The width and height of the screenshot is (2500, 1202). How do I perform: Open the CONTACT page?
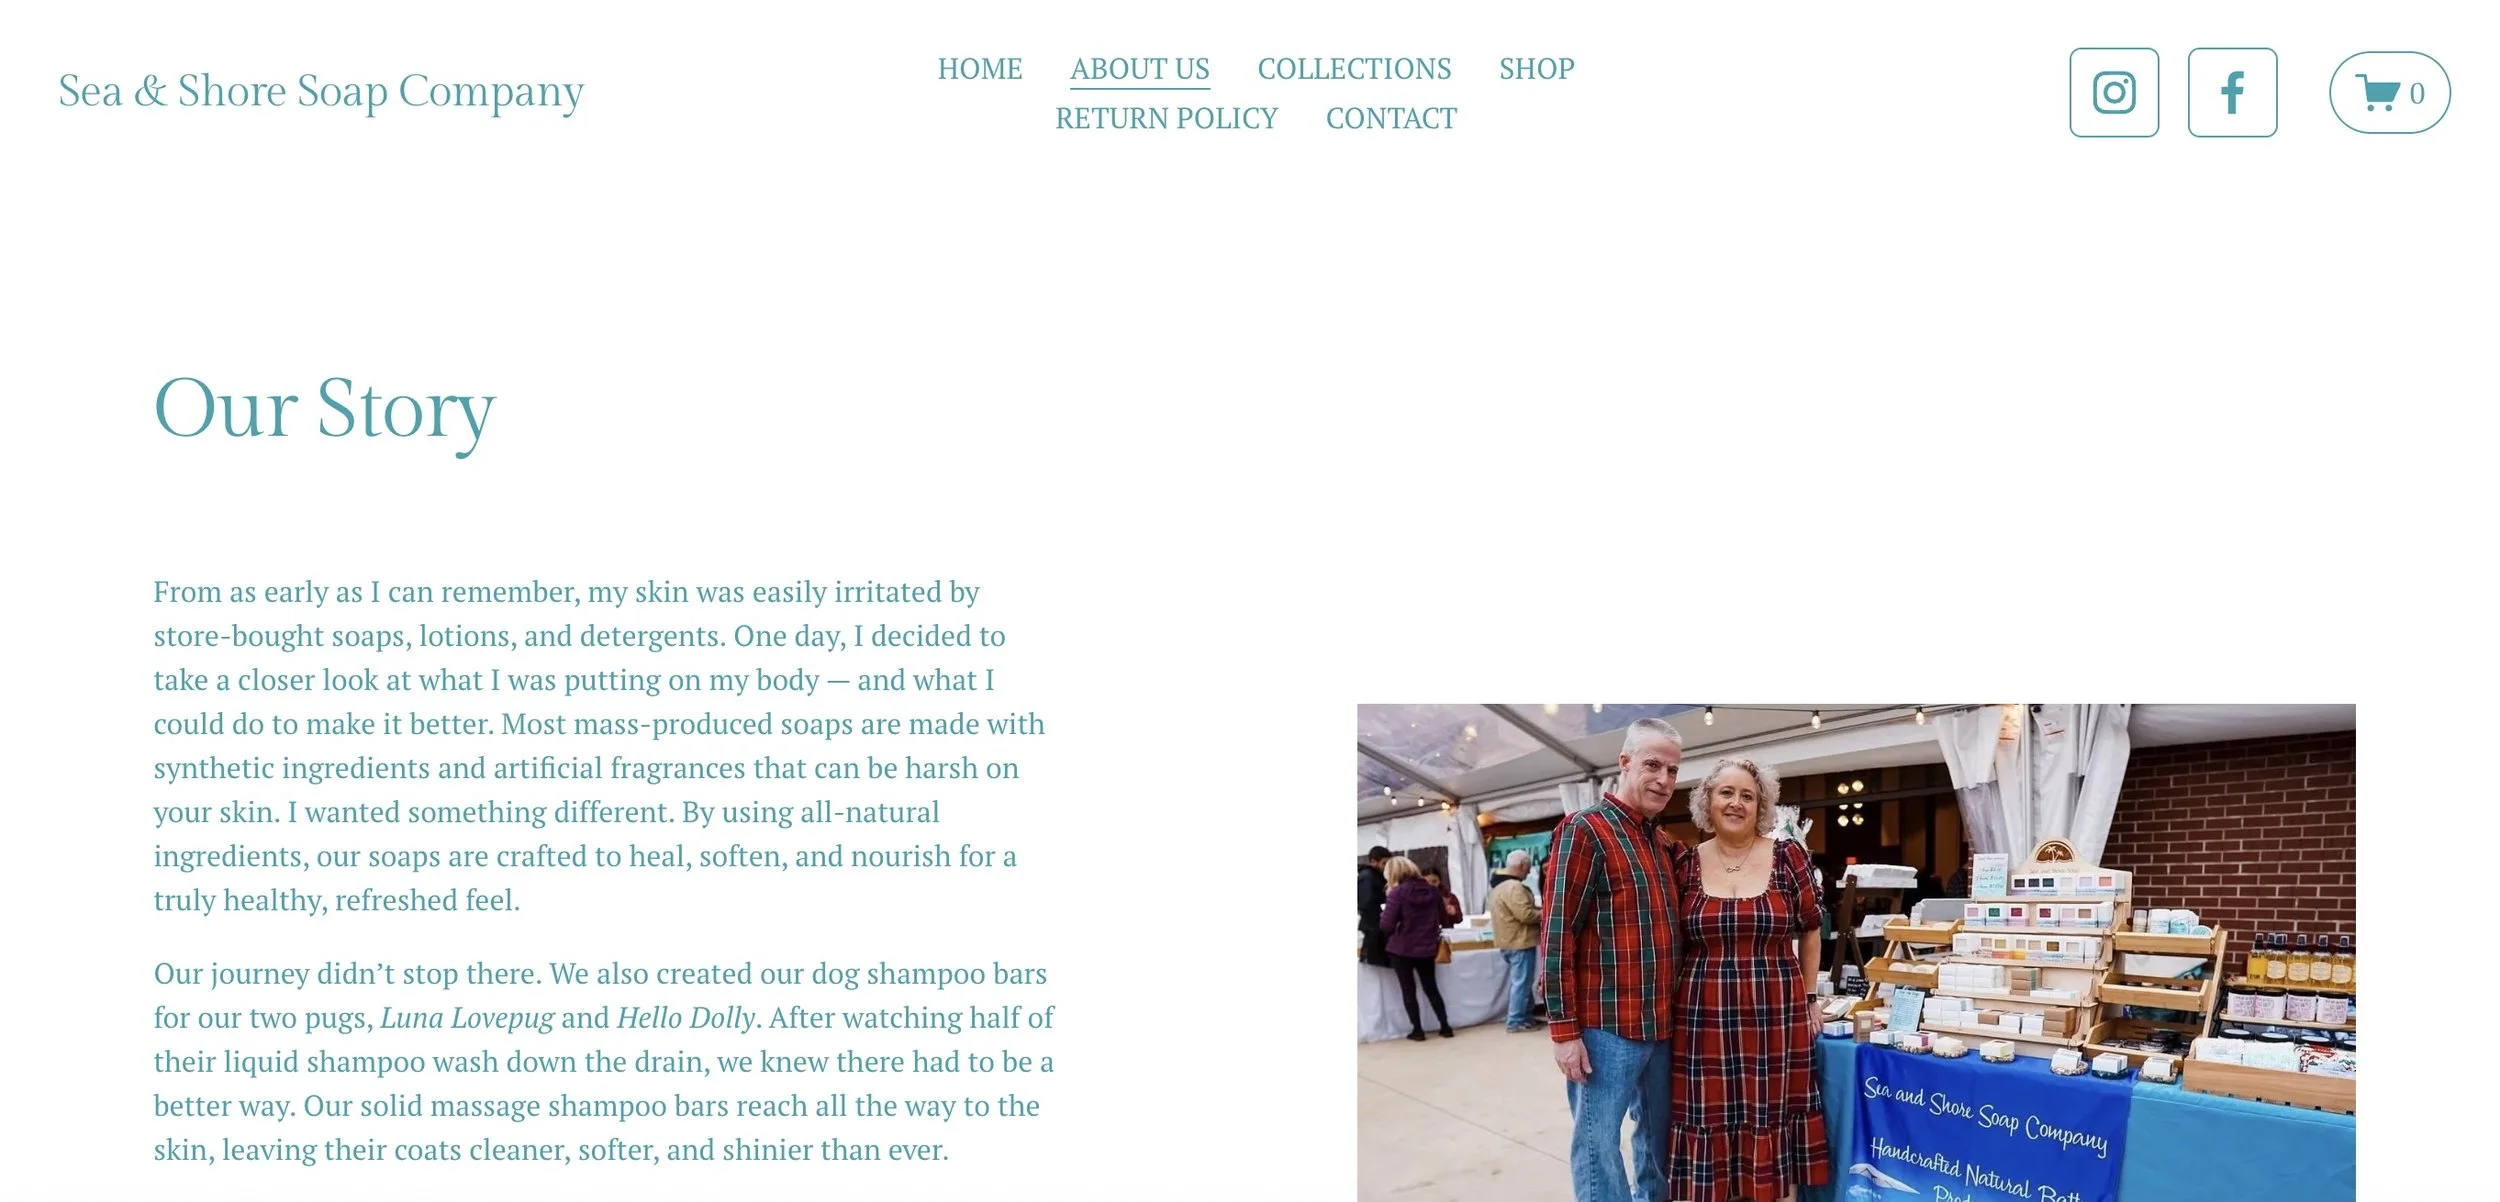(x=1391, y=119)
